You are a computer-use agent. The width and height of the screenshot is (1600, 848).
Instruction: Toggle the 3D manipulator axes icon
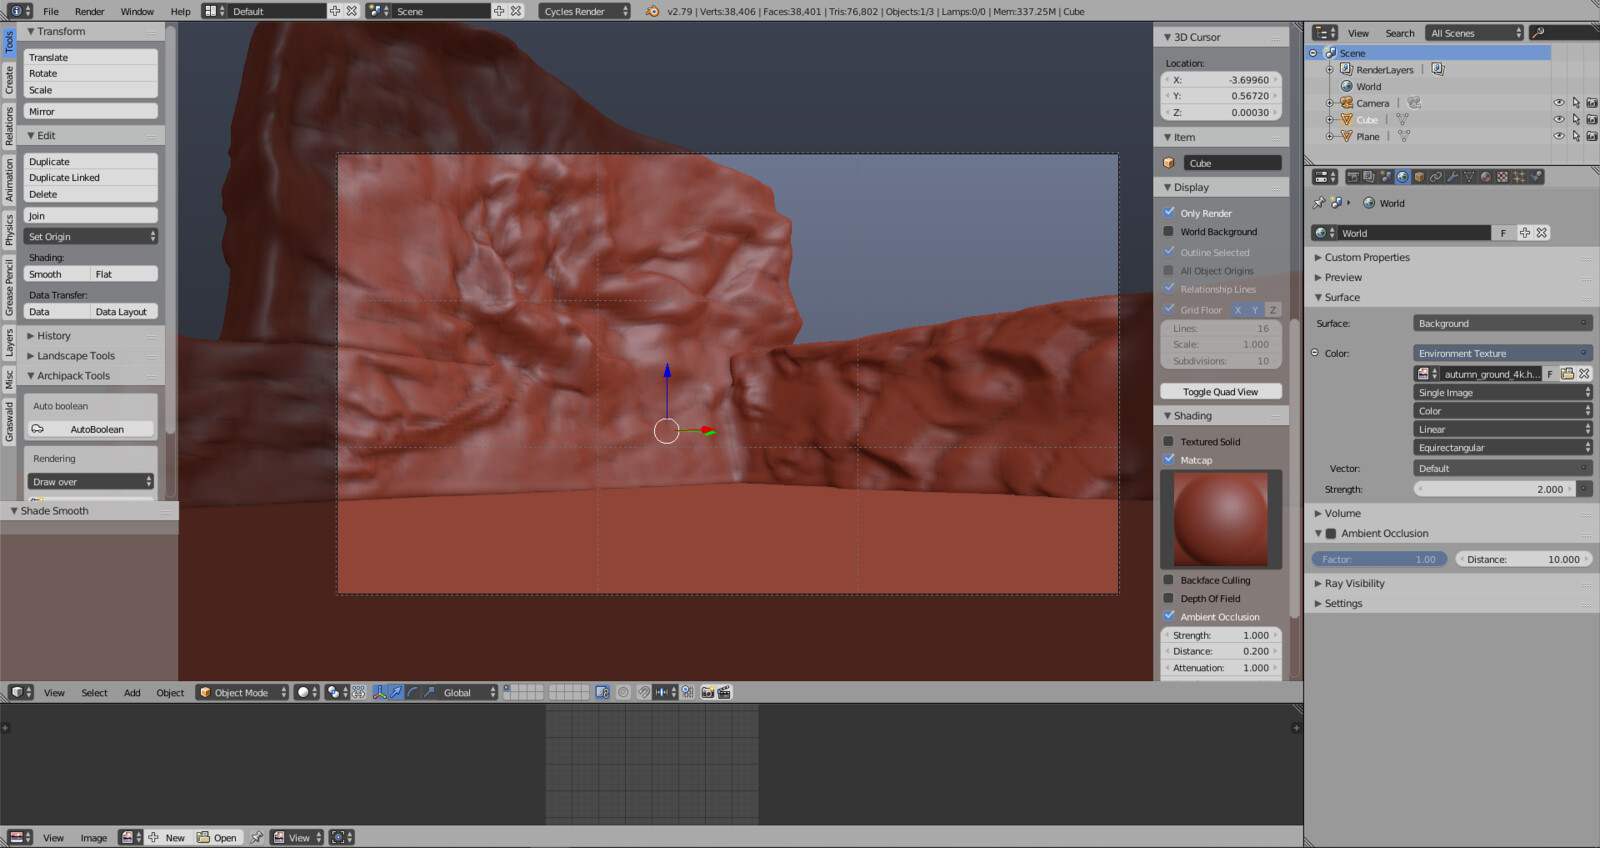pos(379,692)
